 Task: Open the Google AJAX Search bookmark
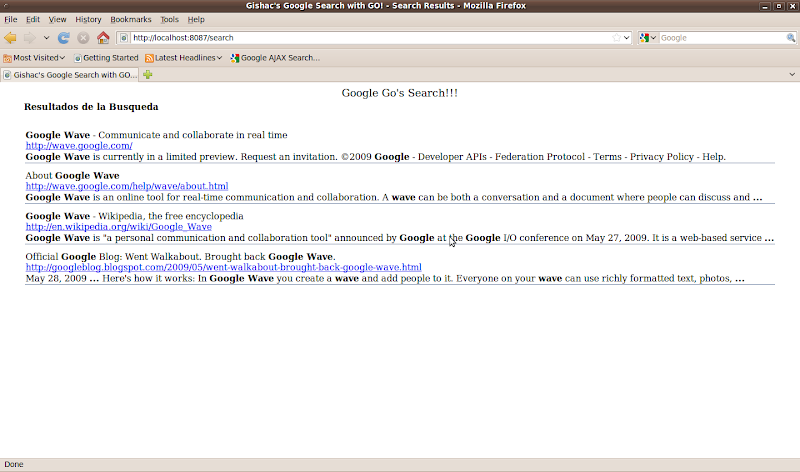click(x=275, y=58)
